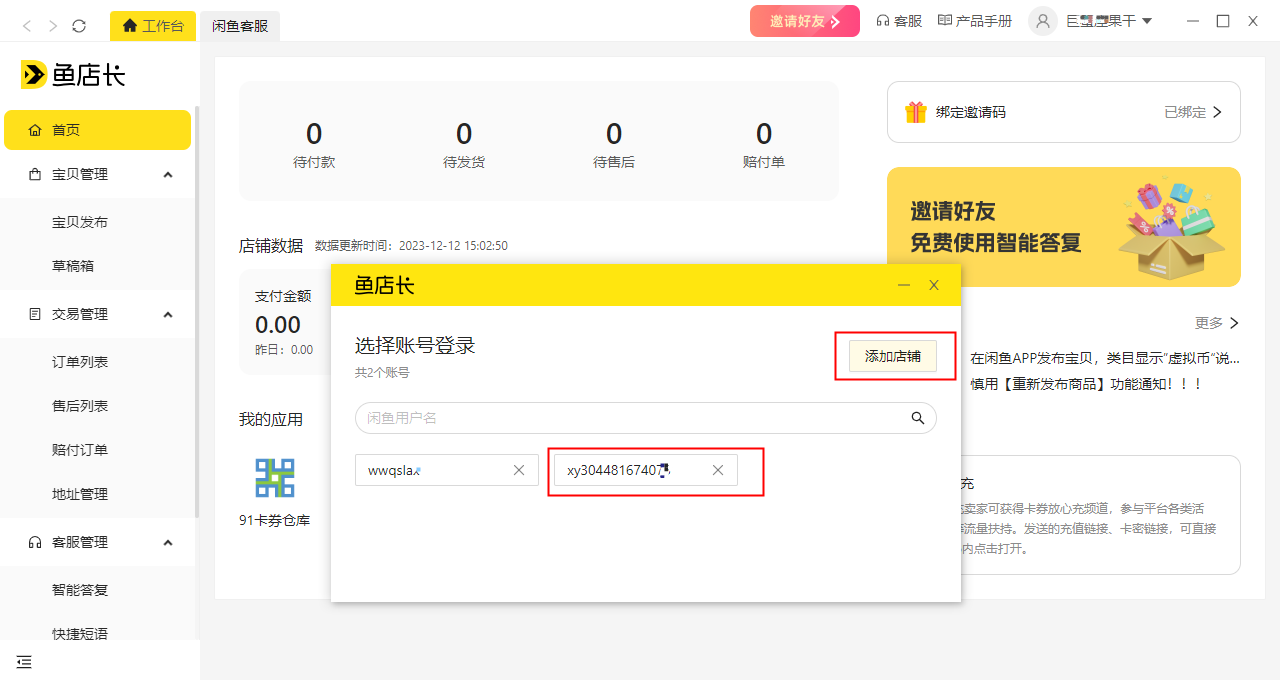Open 更多 announcements link
1280x680 pixels.
click(1217, 323)
